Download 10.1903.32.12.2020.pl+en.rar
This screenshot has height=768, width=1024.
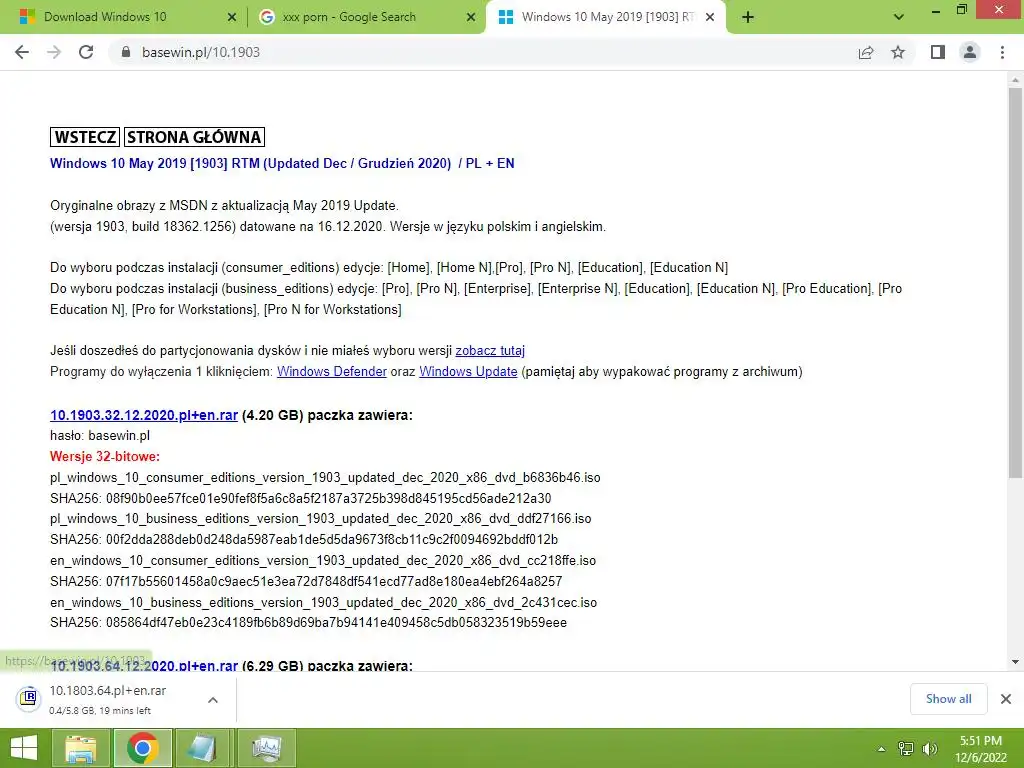144,415
